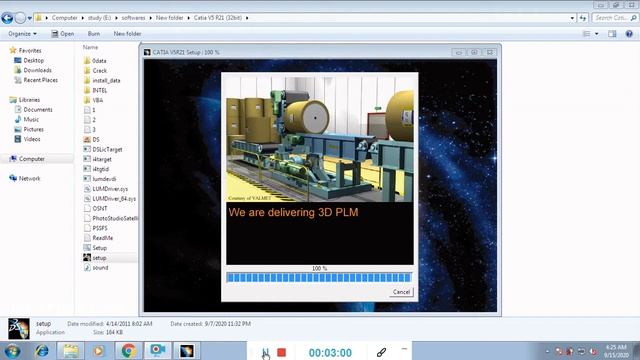The image size is (640, 360).
Task: Click Open in the Explorer toolbar
Action: point(63,33)
